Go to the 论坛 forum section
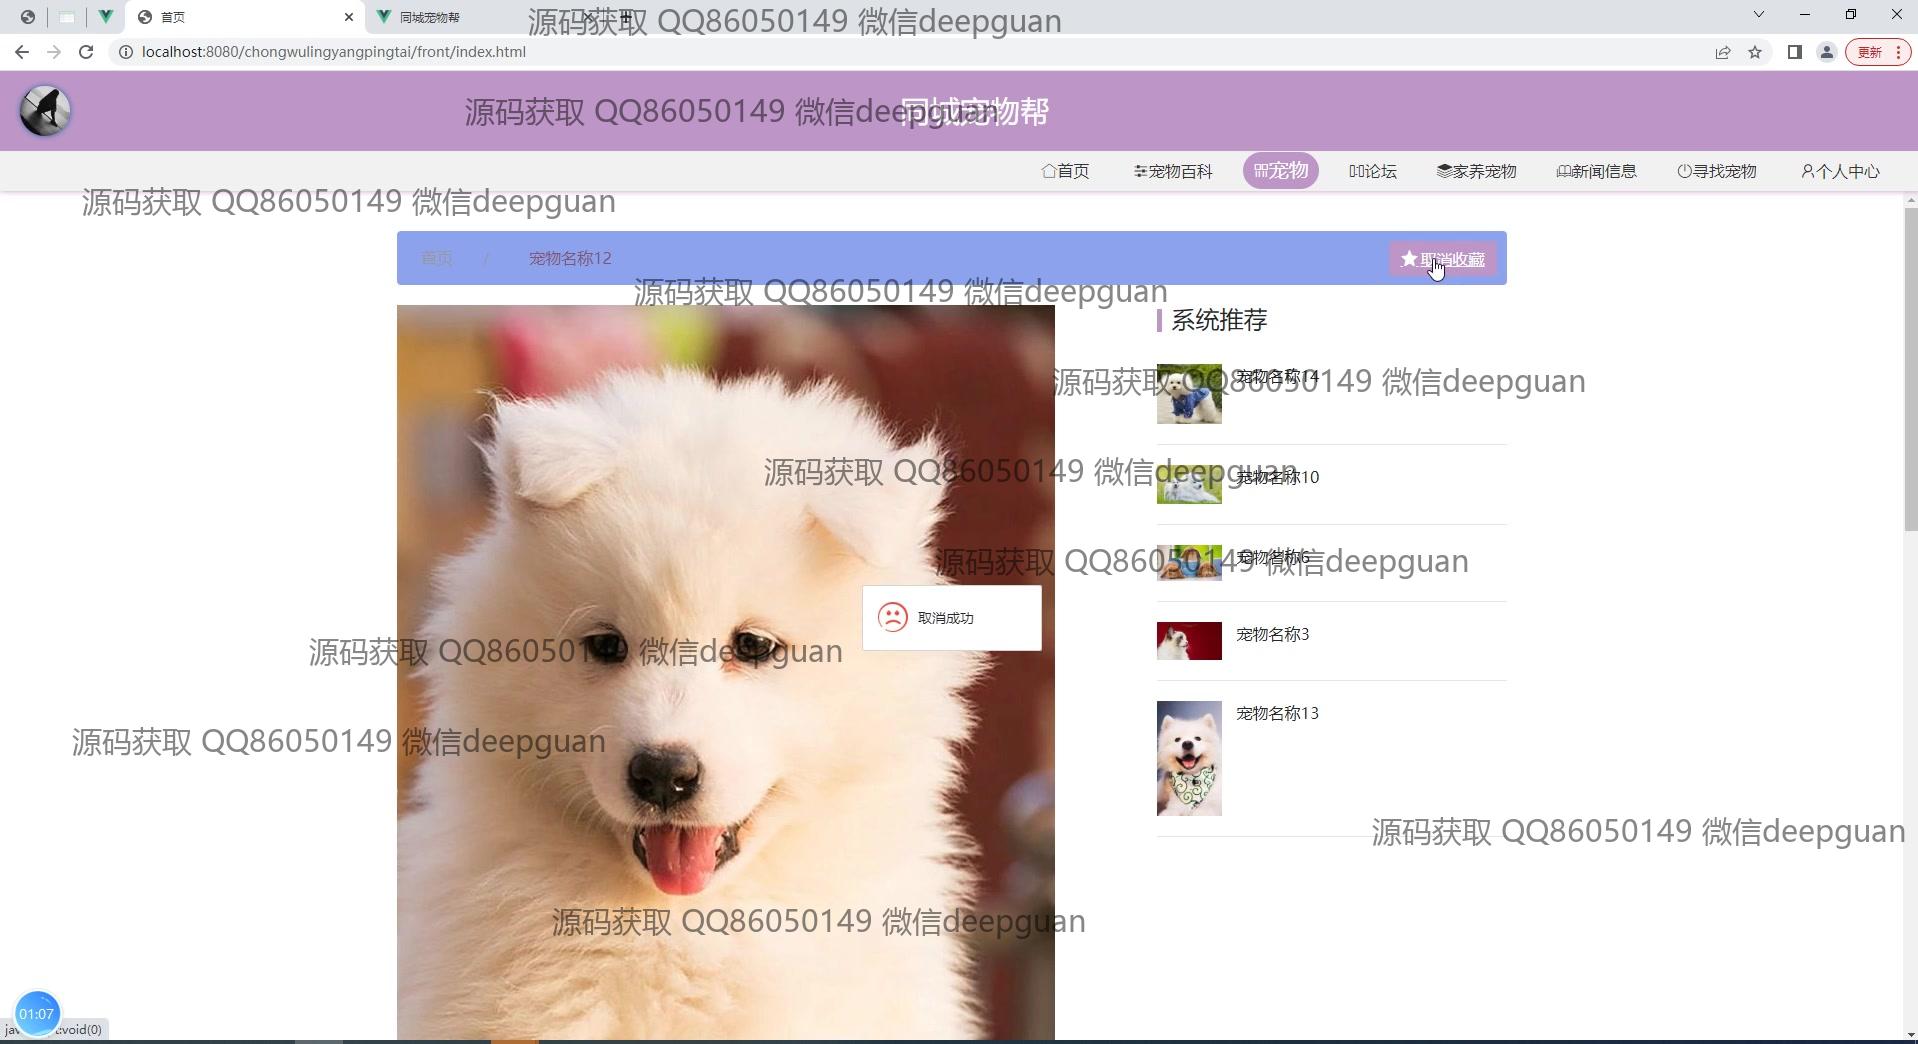The image size is (1918, 1044). [x=1373, y=171]
